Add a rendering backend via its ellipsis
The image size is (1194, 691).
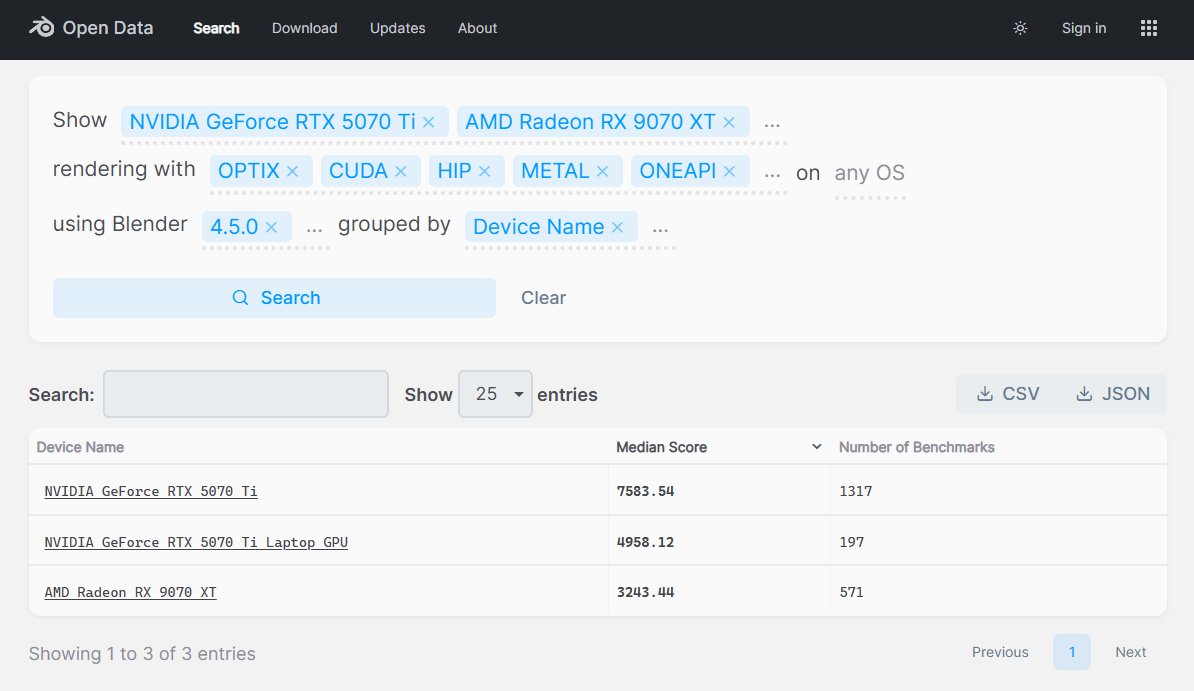[x=772, y=173]
